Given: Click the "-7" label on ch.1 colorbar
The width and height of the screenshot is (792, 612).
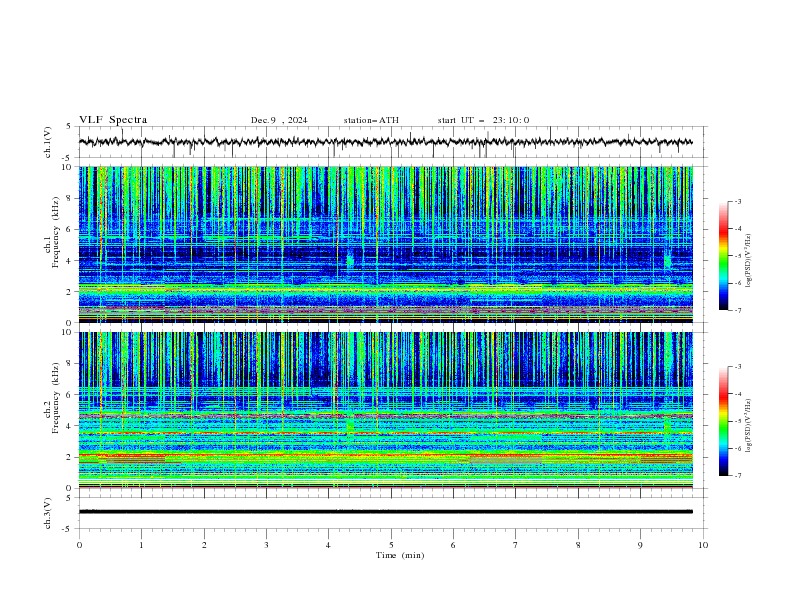Looking at the screenshot, I should click(738, 310).
